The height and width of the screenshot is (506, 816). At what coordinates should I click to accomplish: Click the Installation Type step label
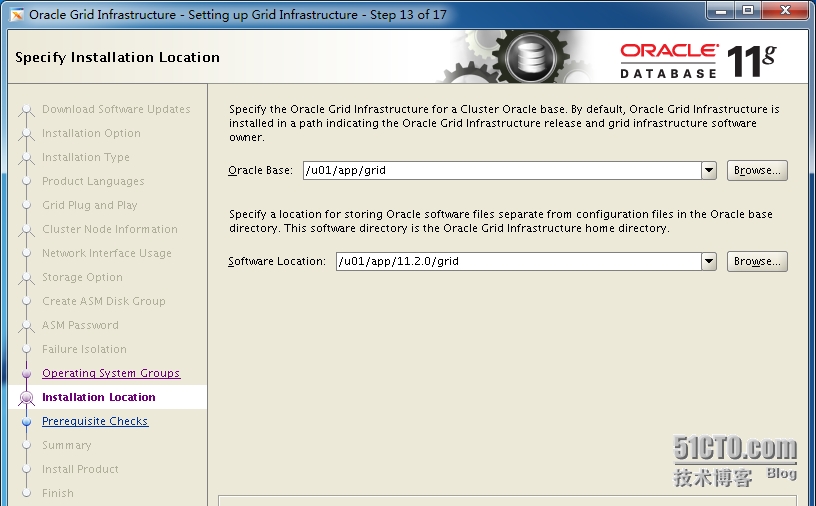click(x=86, y=157)
